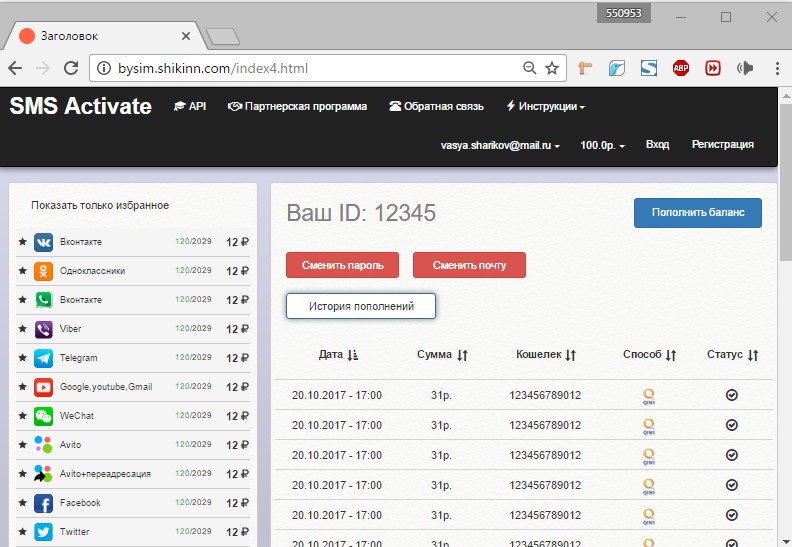The height and width of the screenshot is (547, 792).
Task: Click the Регистрация menu link
Action: coord(723,144)
